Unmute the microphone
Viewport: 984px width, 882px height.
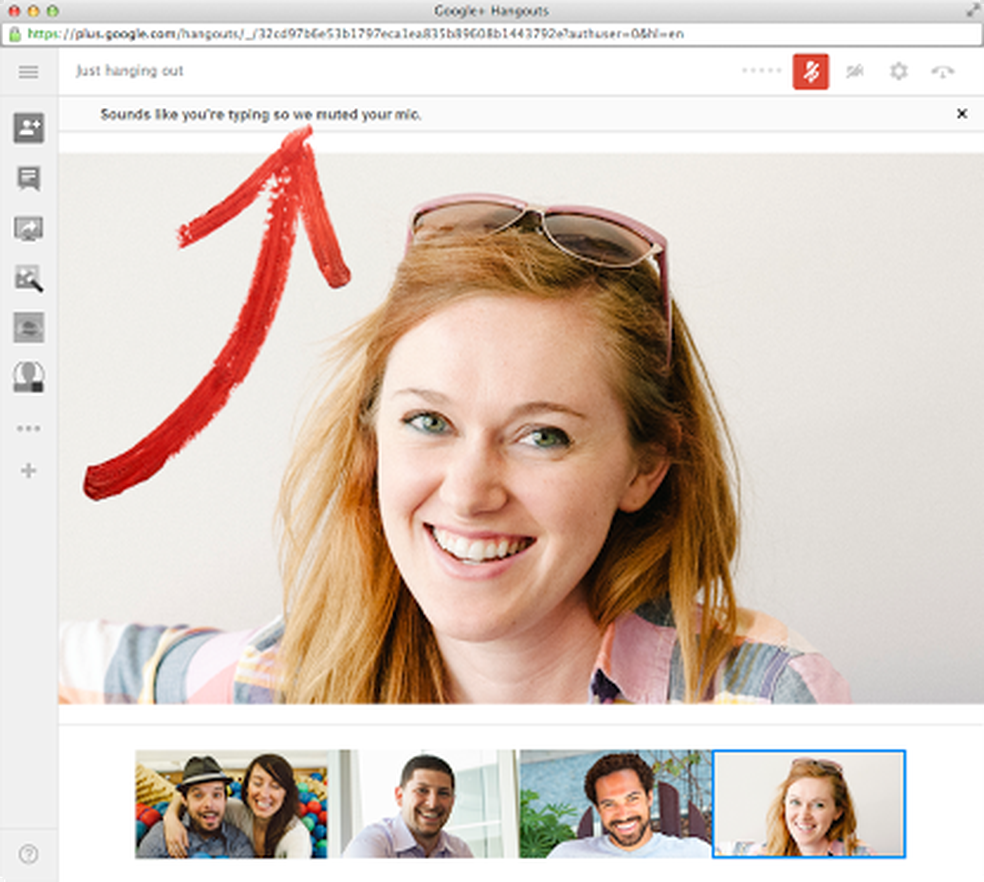point(811,72)
